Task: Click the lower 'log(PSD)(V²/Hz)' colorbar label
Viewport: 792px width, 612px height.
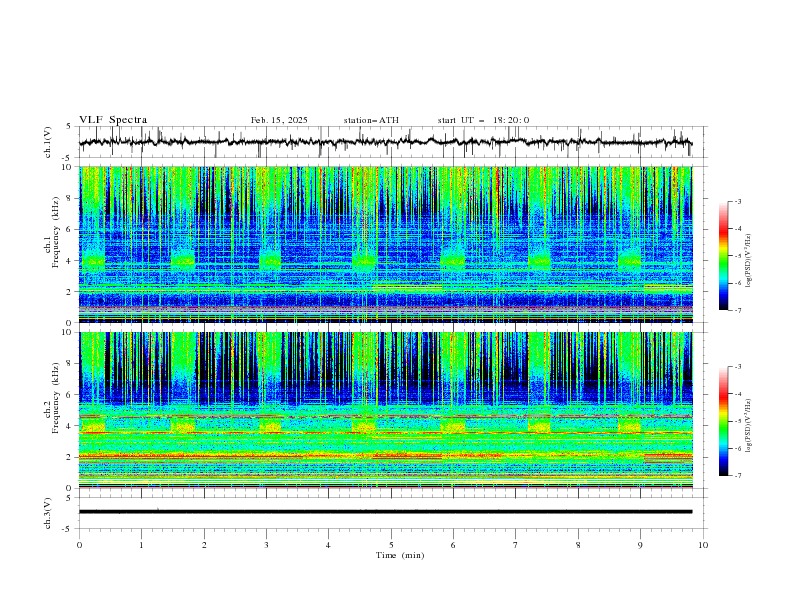Action: pos(749,425)
